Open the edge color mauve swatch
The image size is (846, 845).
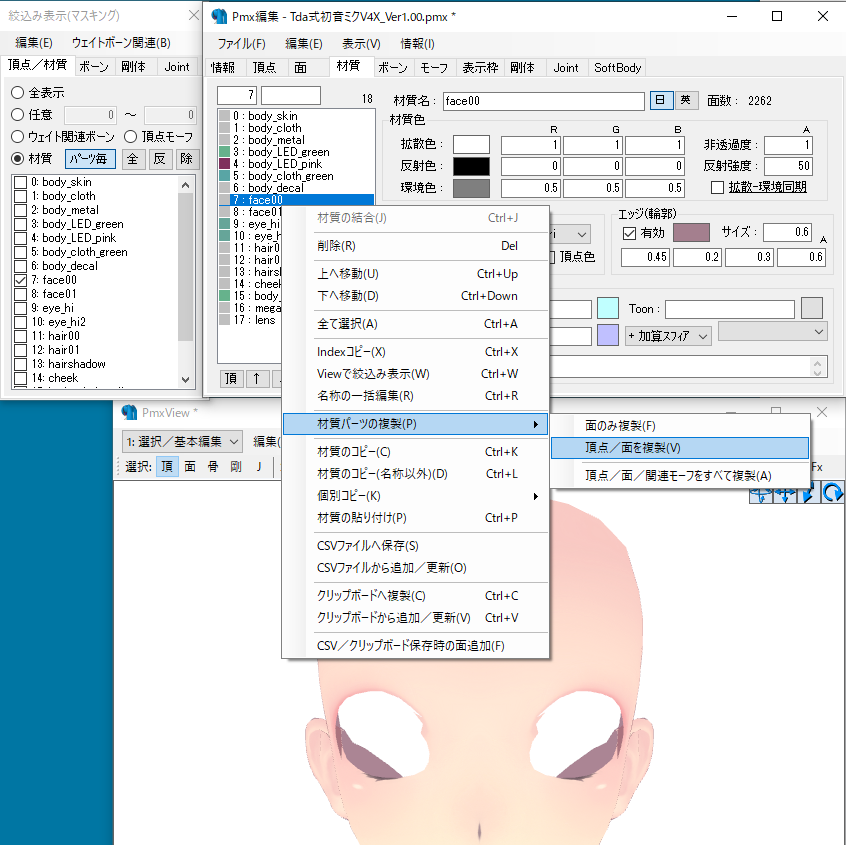(x=691, y=233)
